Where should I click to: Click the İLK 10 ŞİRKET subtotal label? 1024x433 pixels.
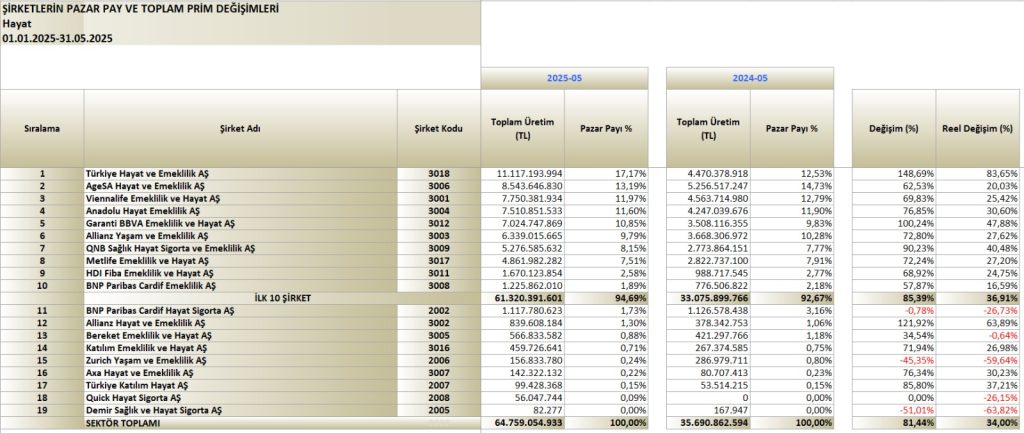pyautogui.click(x=282, y=298)
